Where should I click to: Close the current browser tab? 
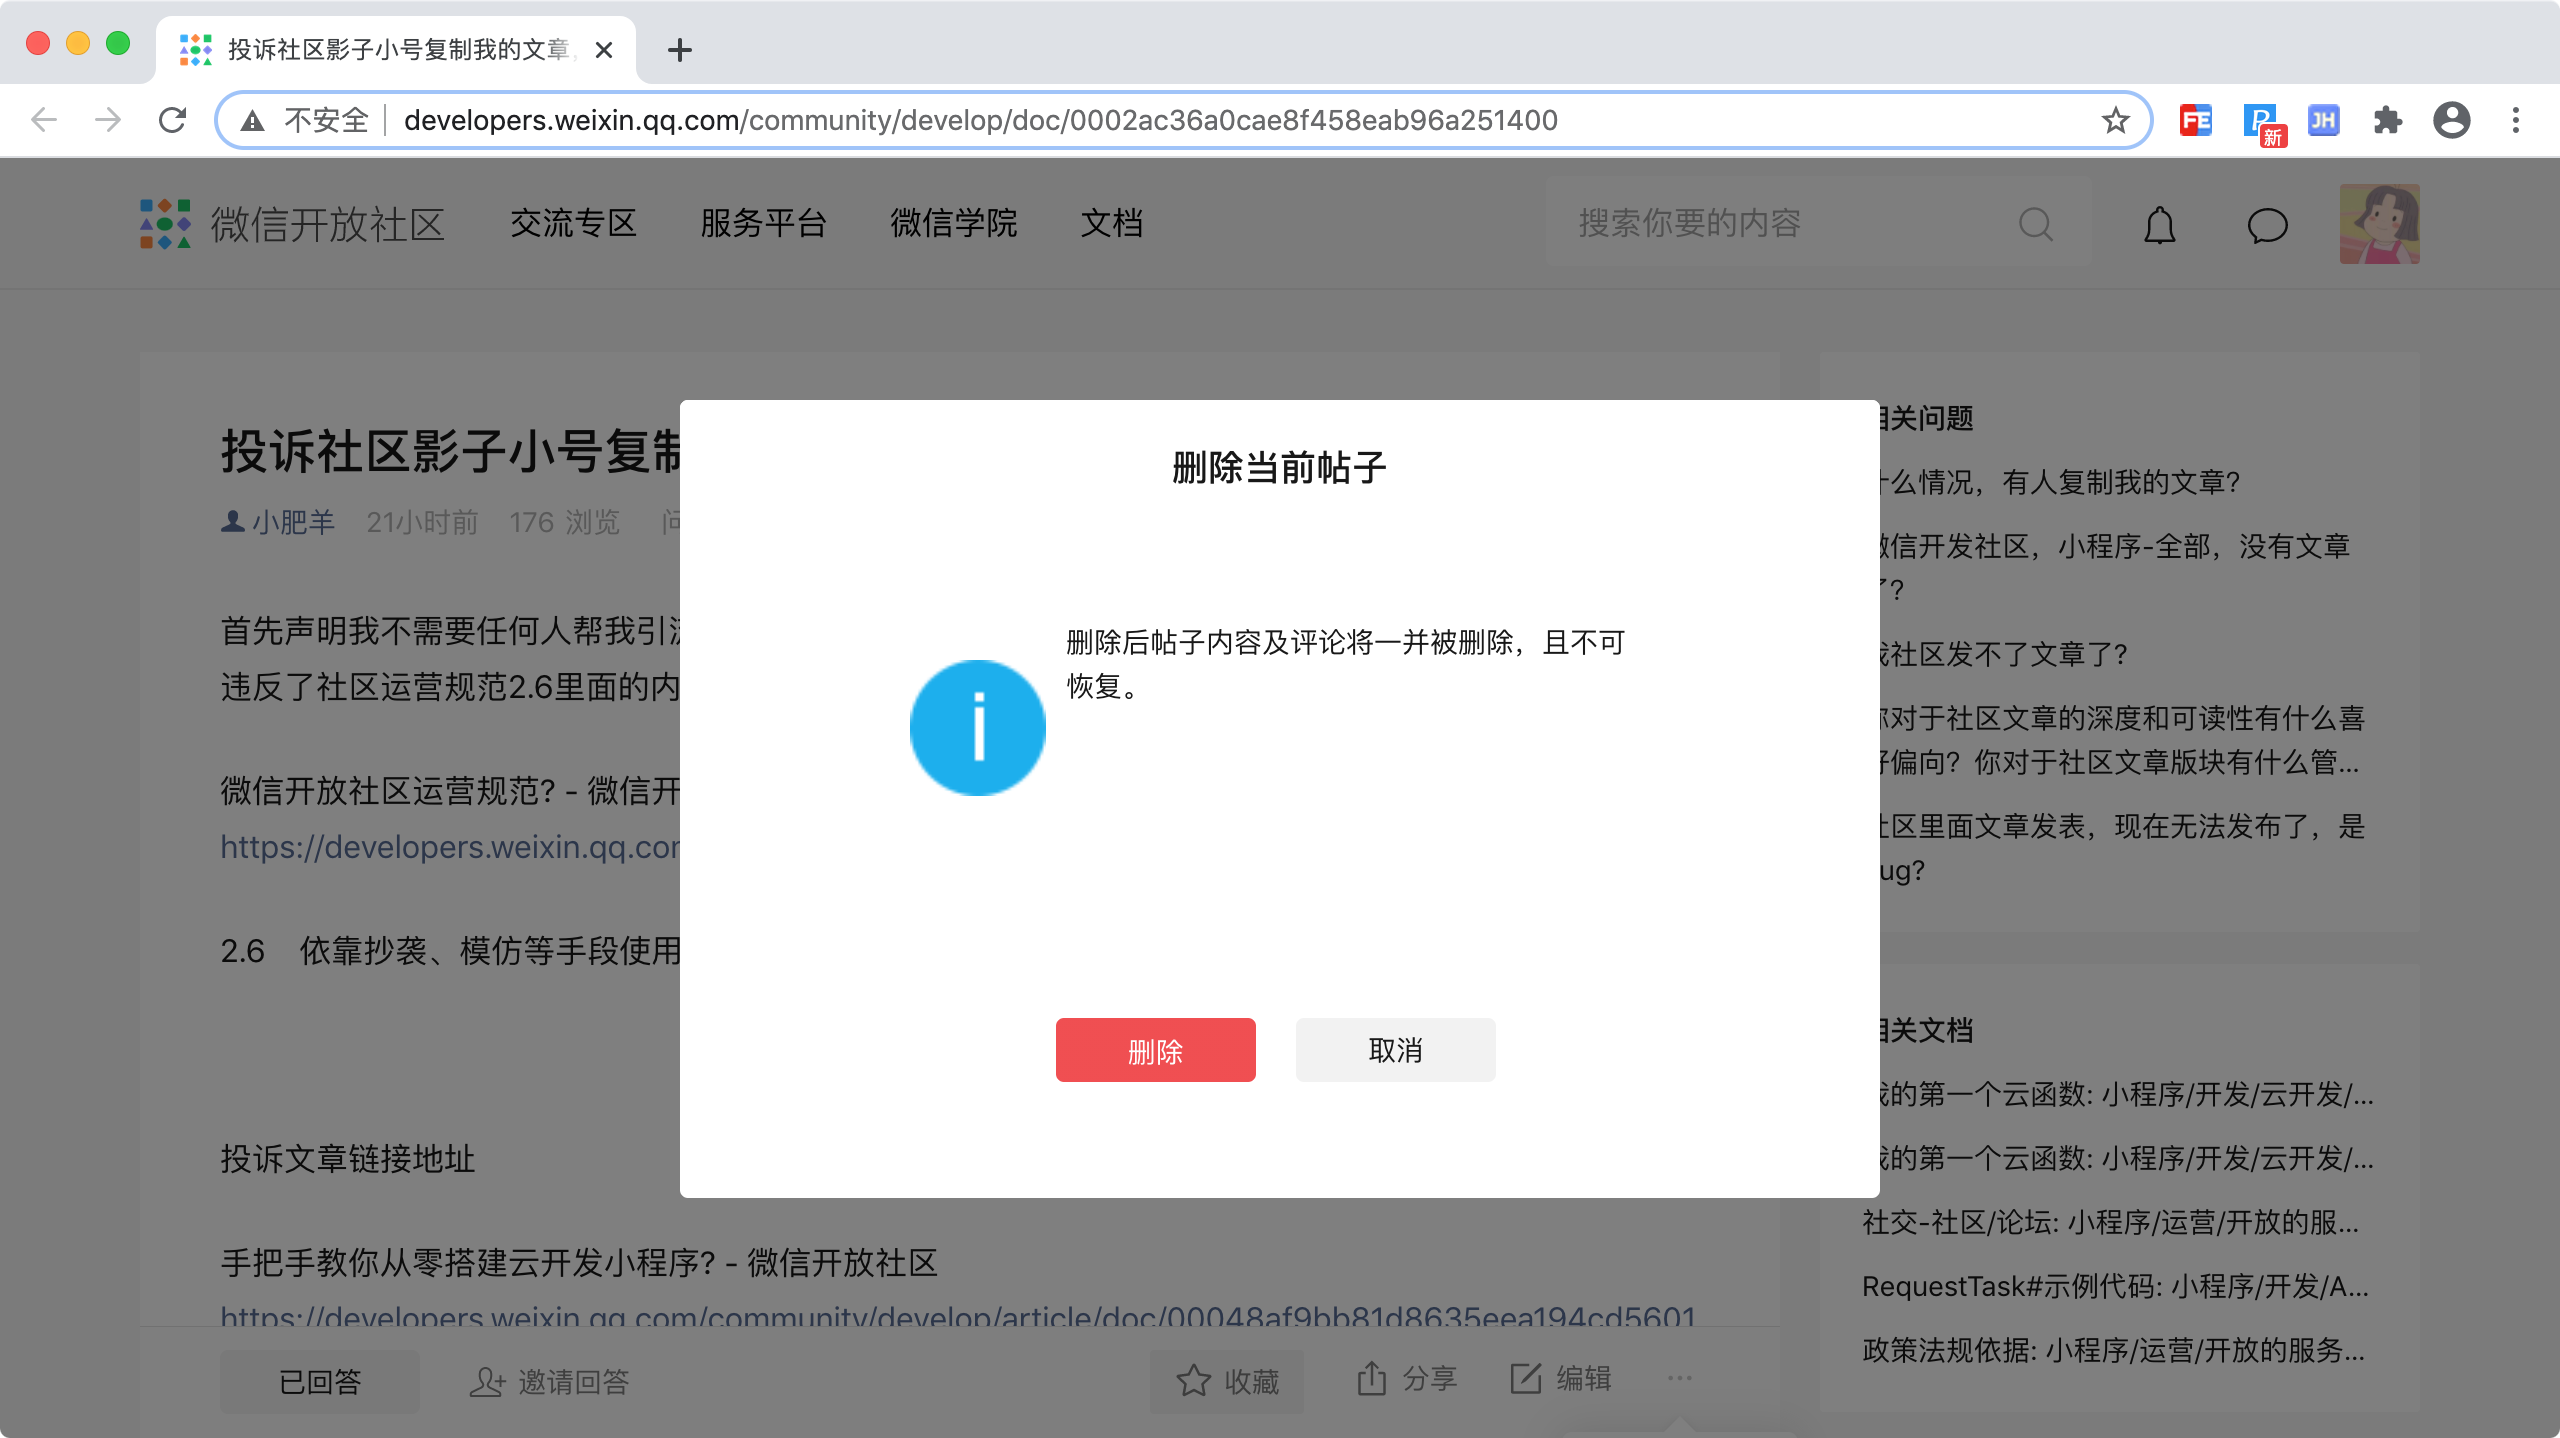pos(604,50)
